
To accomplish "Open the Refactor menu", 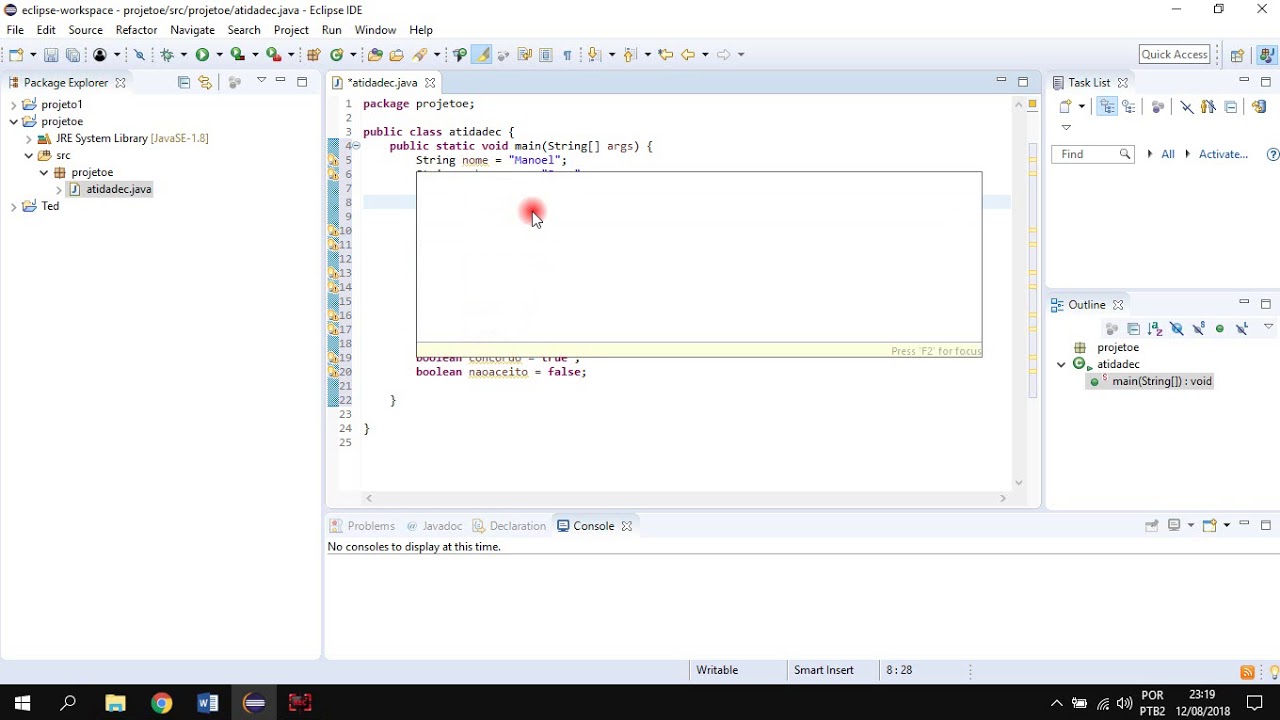I will [136, 30].
